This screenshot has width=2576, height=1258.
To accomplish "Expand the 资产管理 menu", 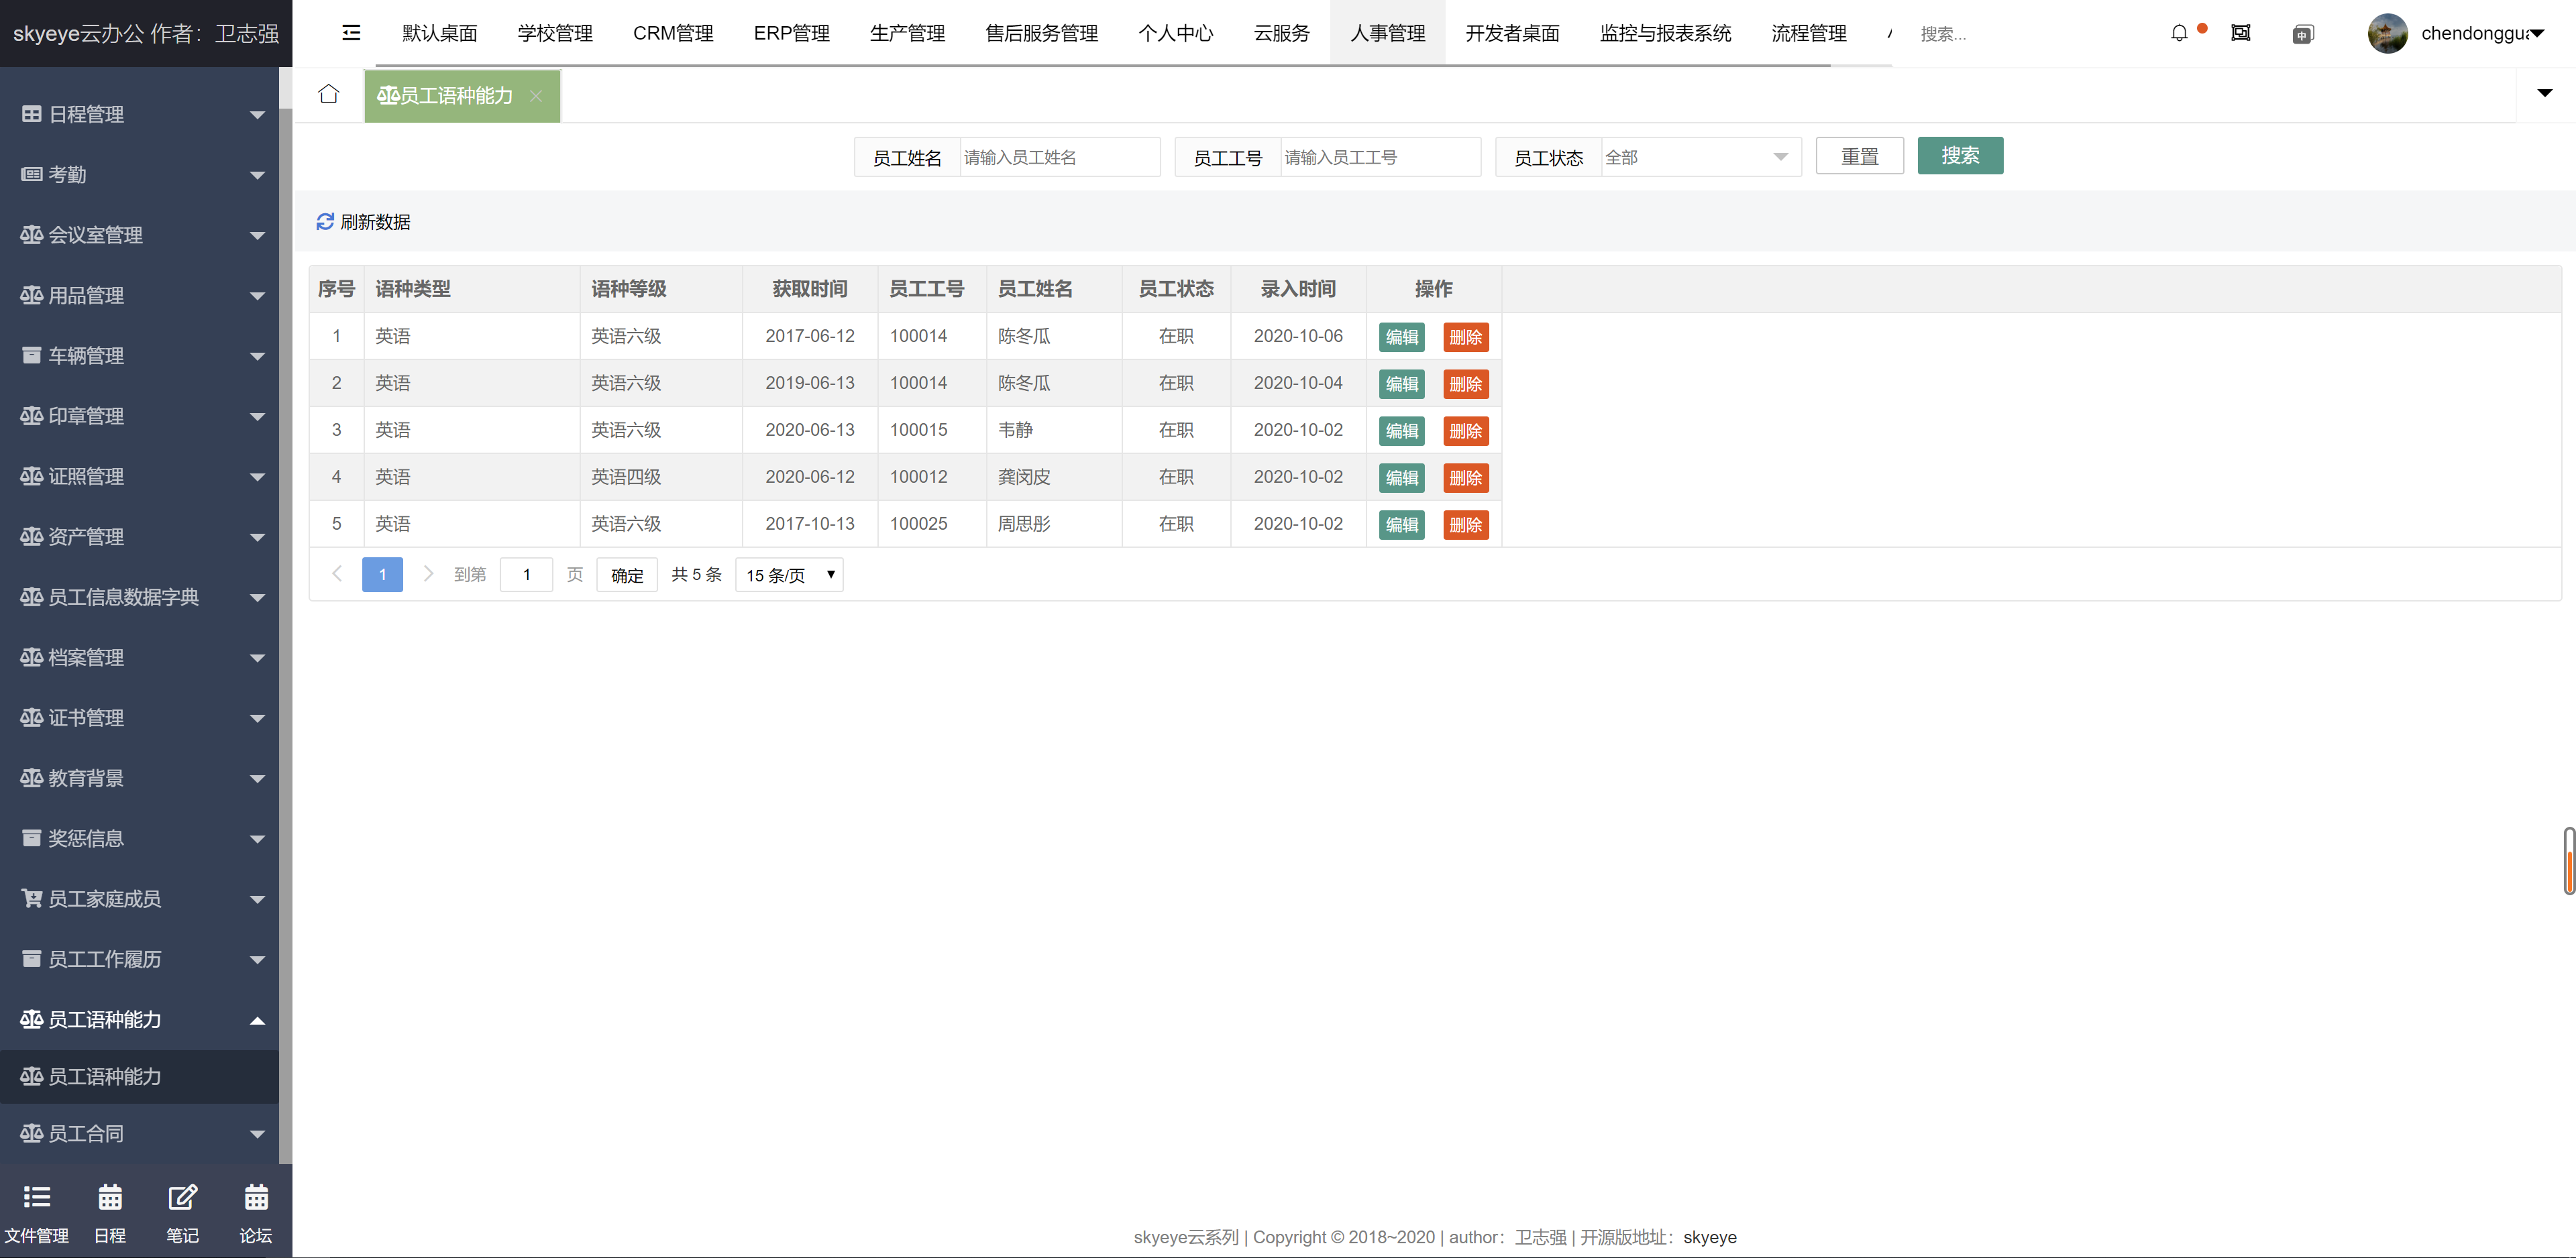I will 139,537.
